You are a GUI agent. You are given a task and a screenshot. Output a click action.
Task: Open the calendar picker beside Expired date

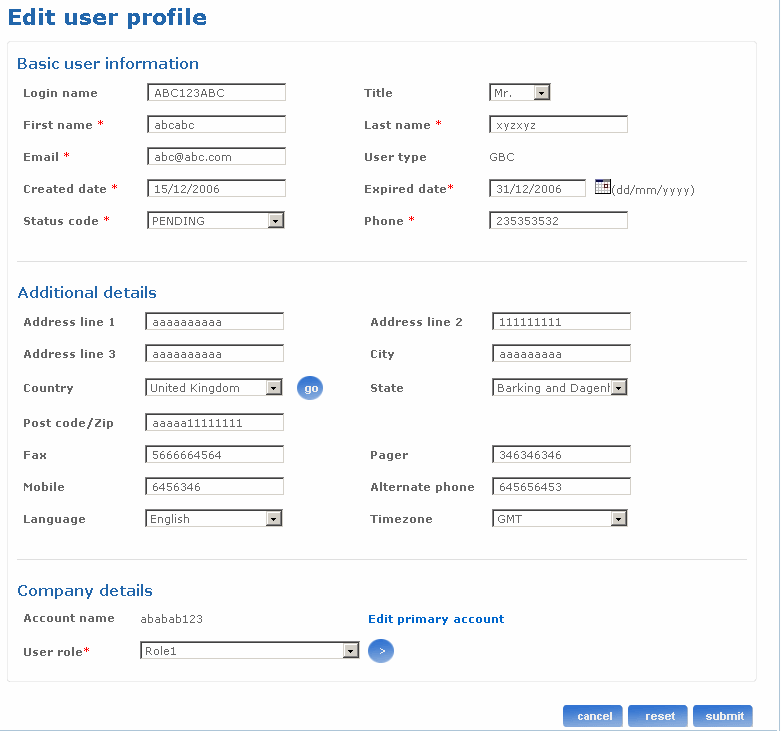pos(603,187)
